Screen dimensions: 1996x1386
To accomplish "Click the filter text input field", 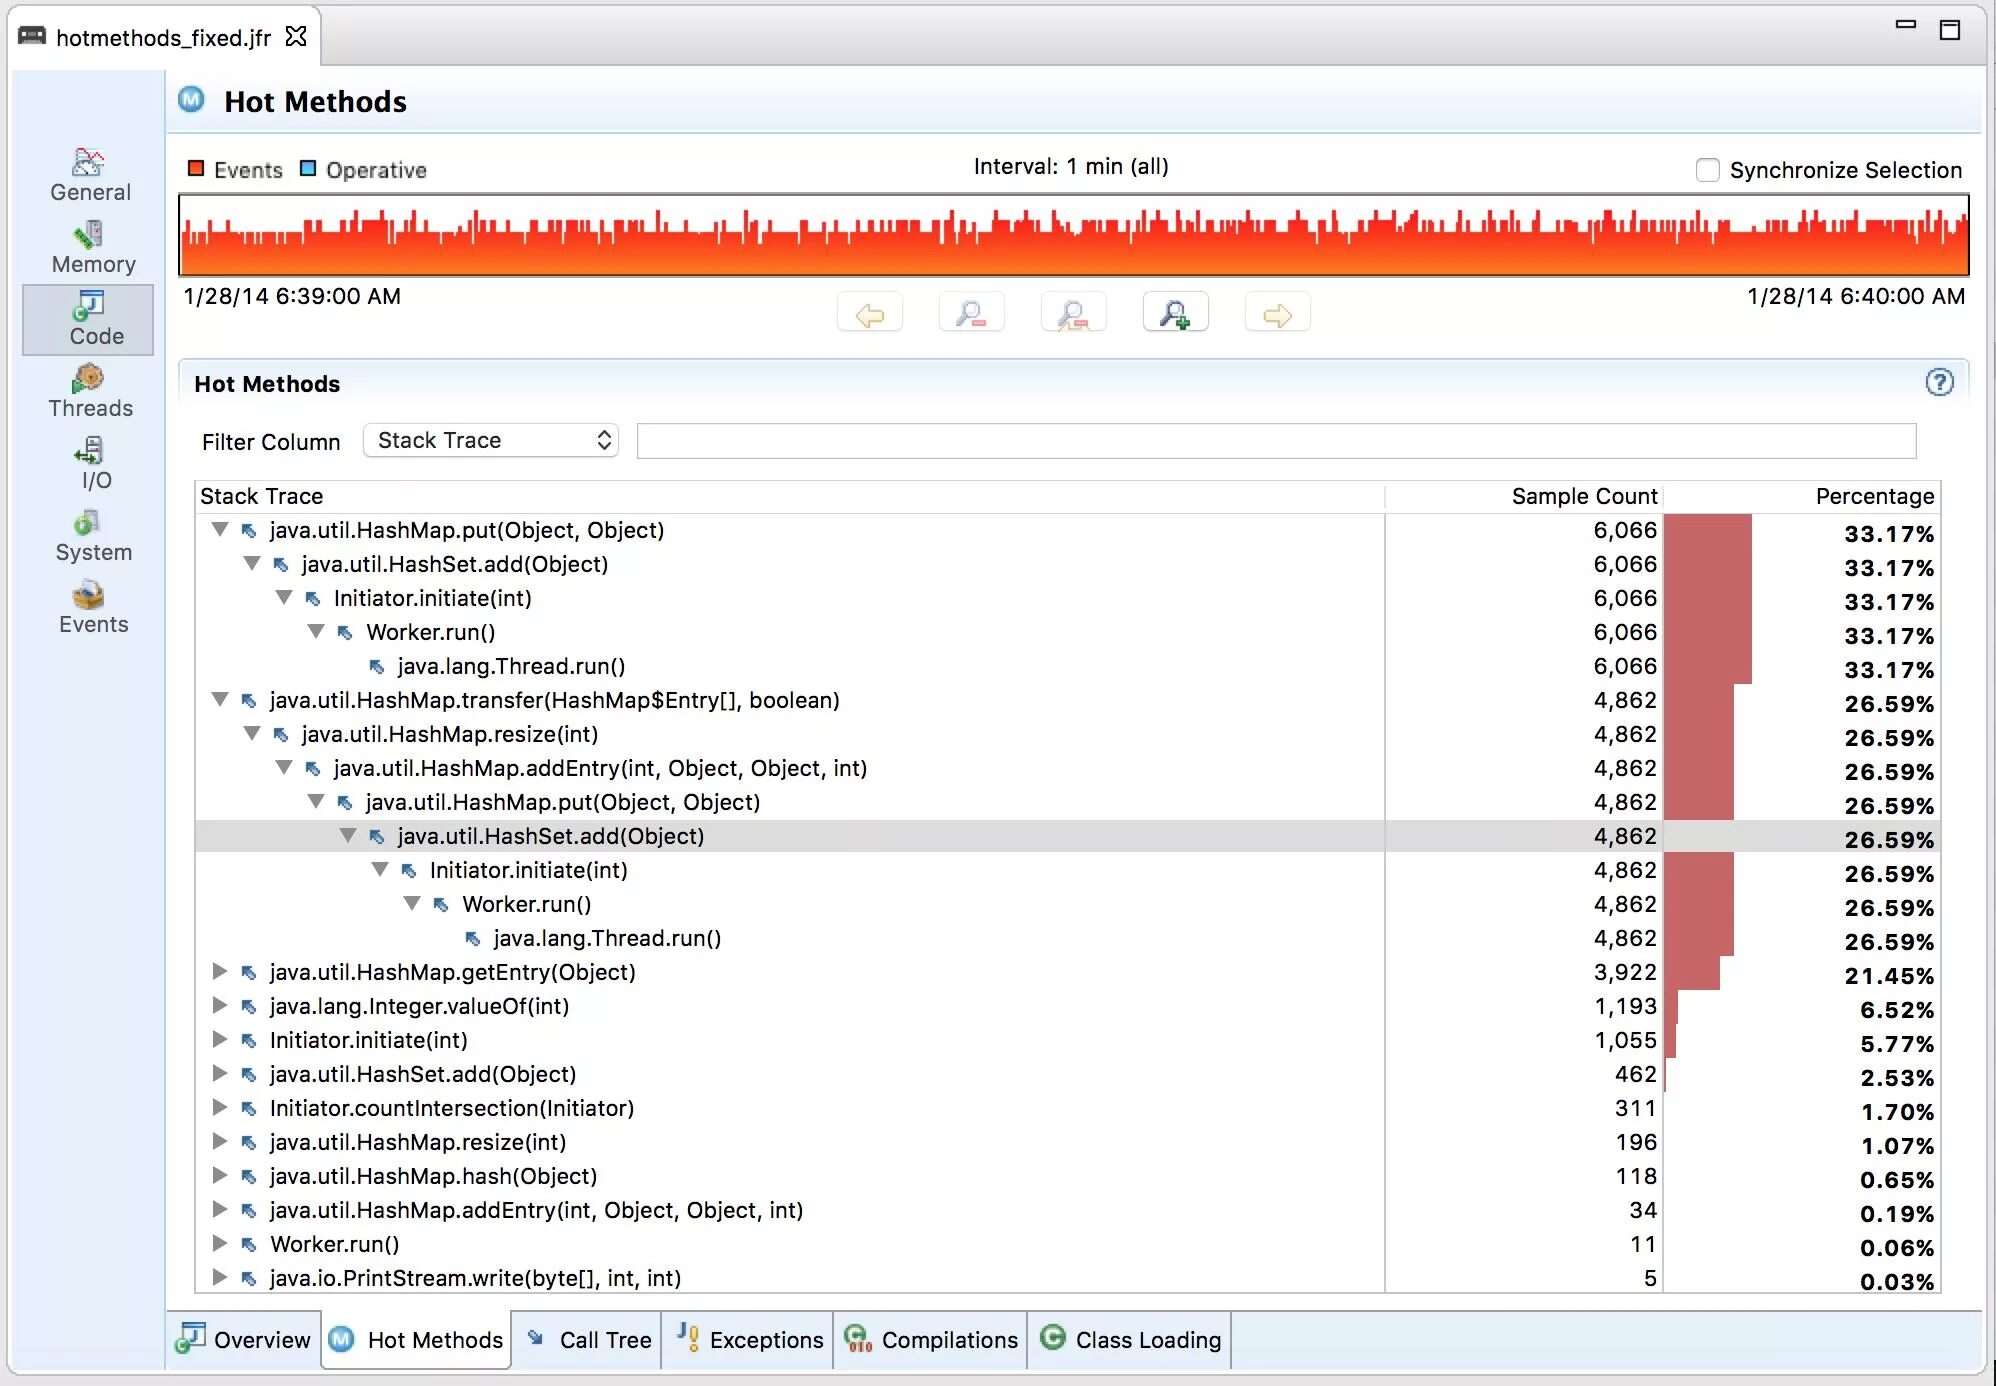I will (x=1275, y=441).
